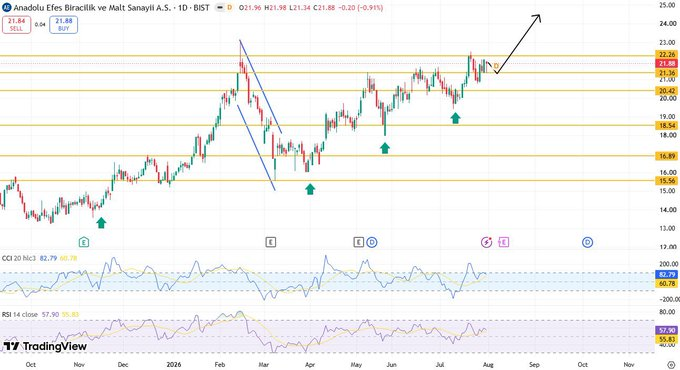Screen dimensions: 680x370
Task: Click the SELL 21.84 button
Action: coord(16,25)
